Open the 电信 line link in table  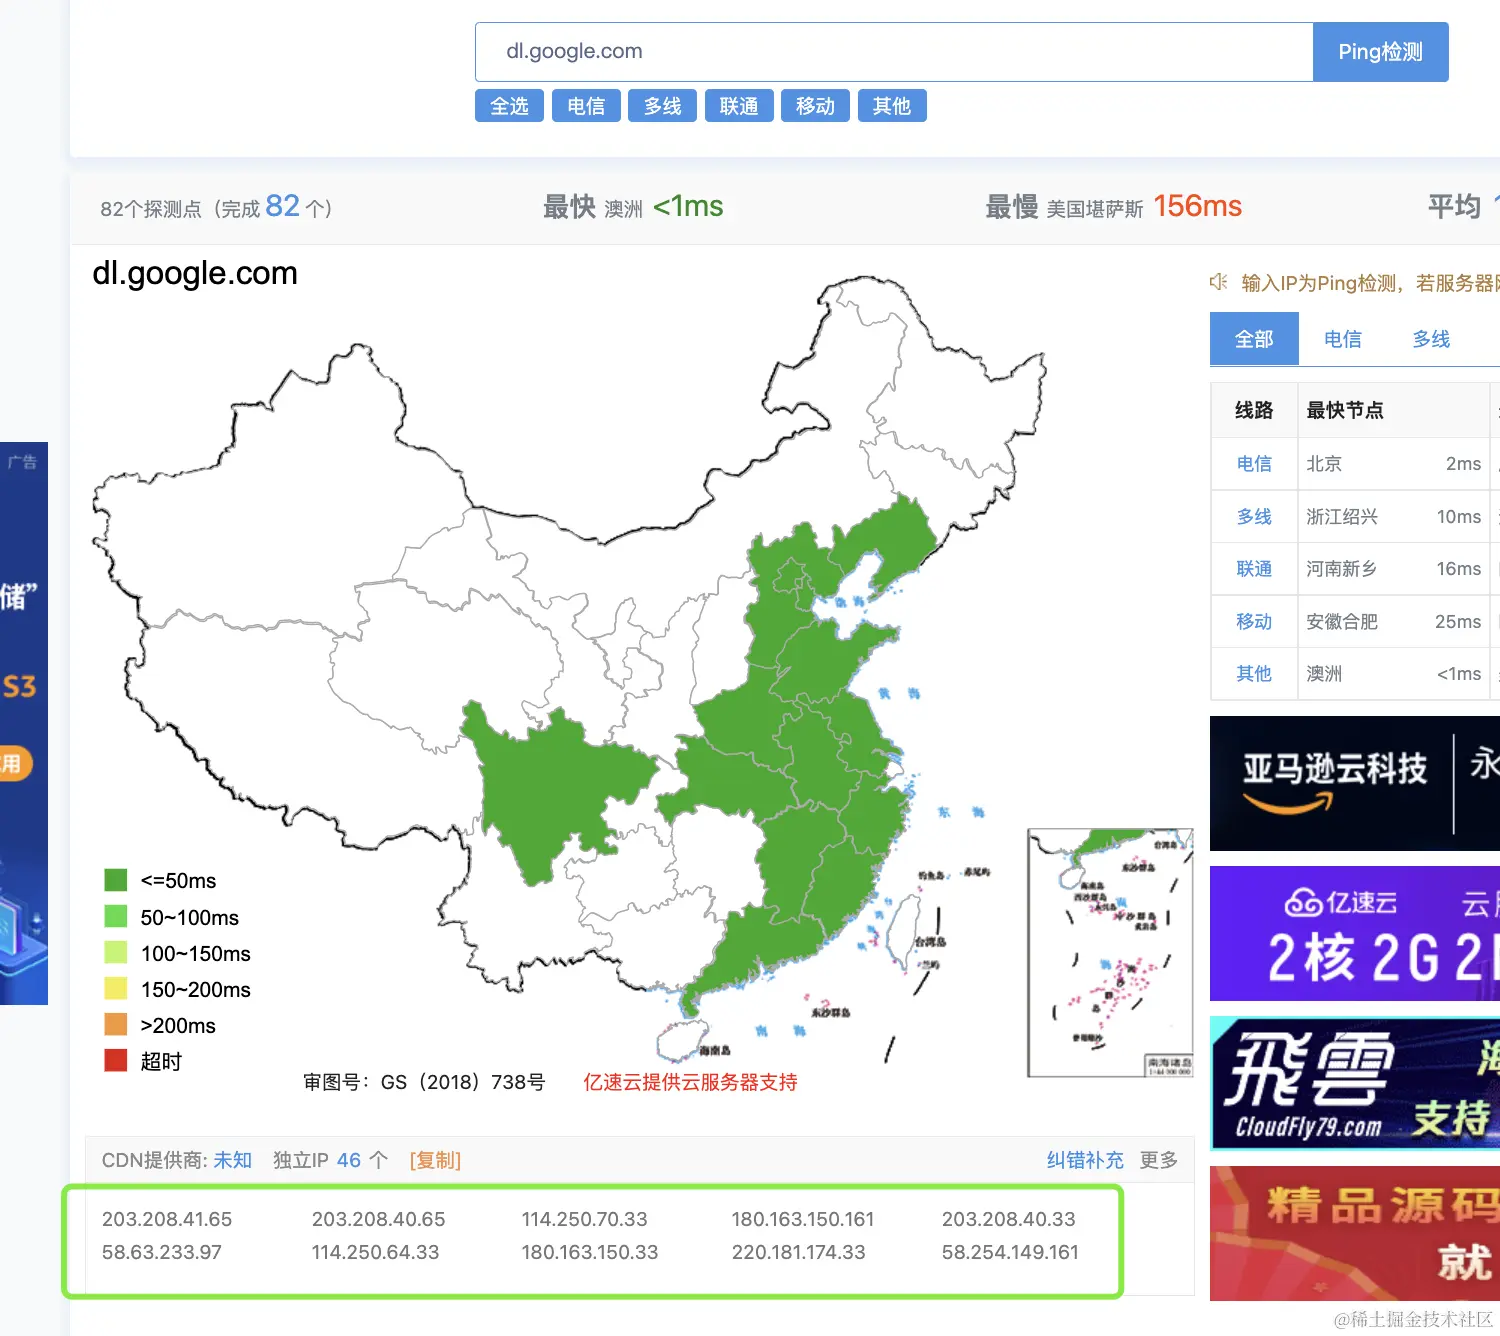click(1254, 464)
